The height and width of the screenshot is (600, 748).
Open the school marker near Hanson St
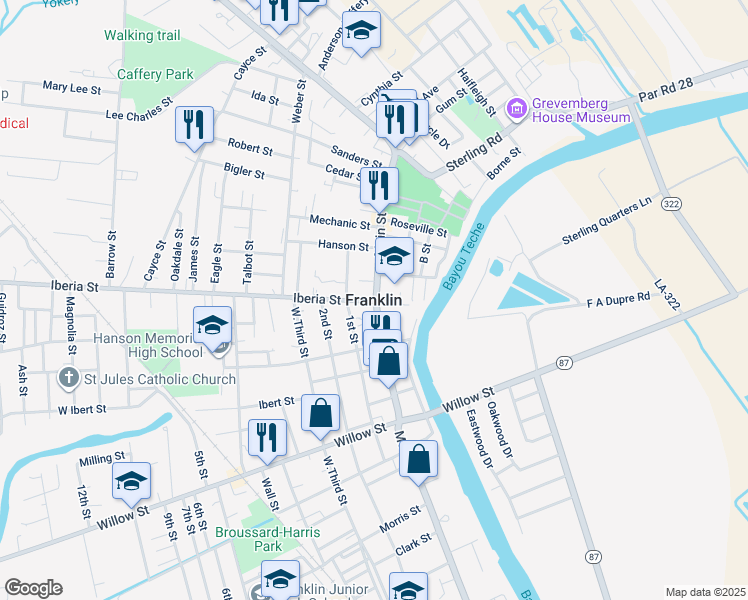coord(394,259)
